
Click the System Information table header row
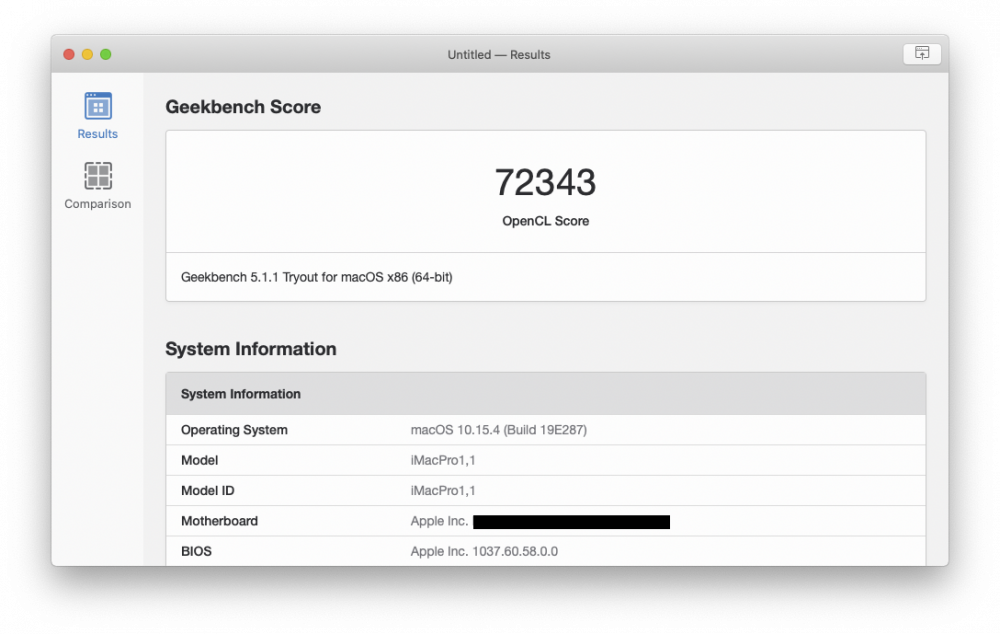point(545,394)
